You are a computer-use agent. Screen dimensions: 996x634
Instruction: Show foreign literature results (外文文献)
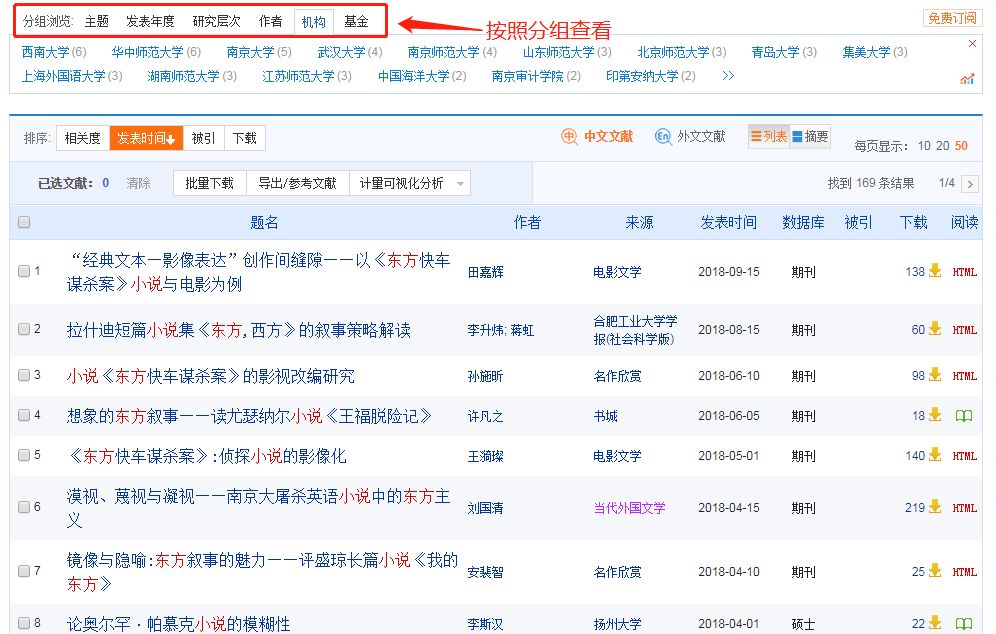(x=690, y=137)
